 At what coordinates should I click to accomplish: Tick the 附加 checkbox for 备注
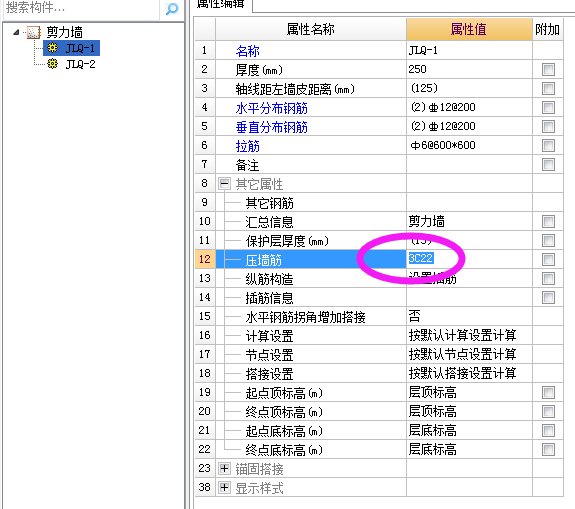coord(548,164)
